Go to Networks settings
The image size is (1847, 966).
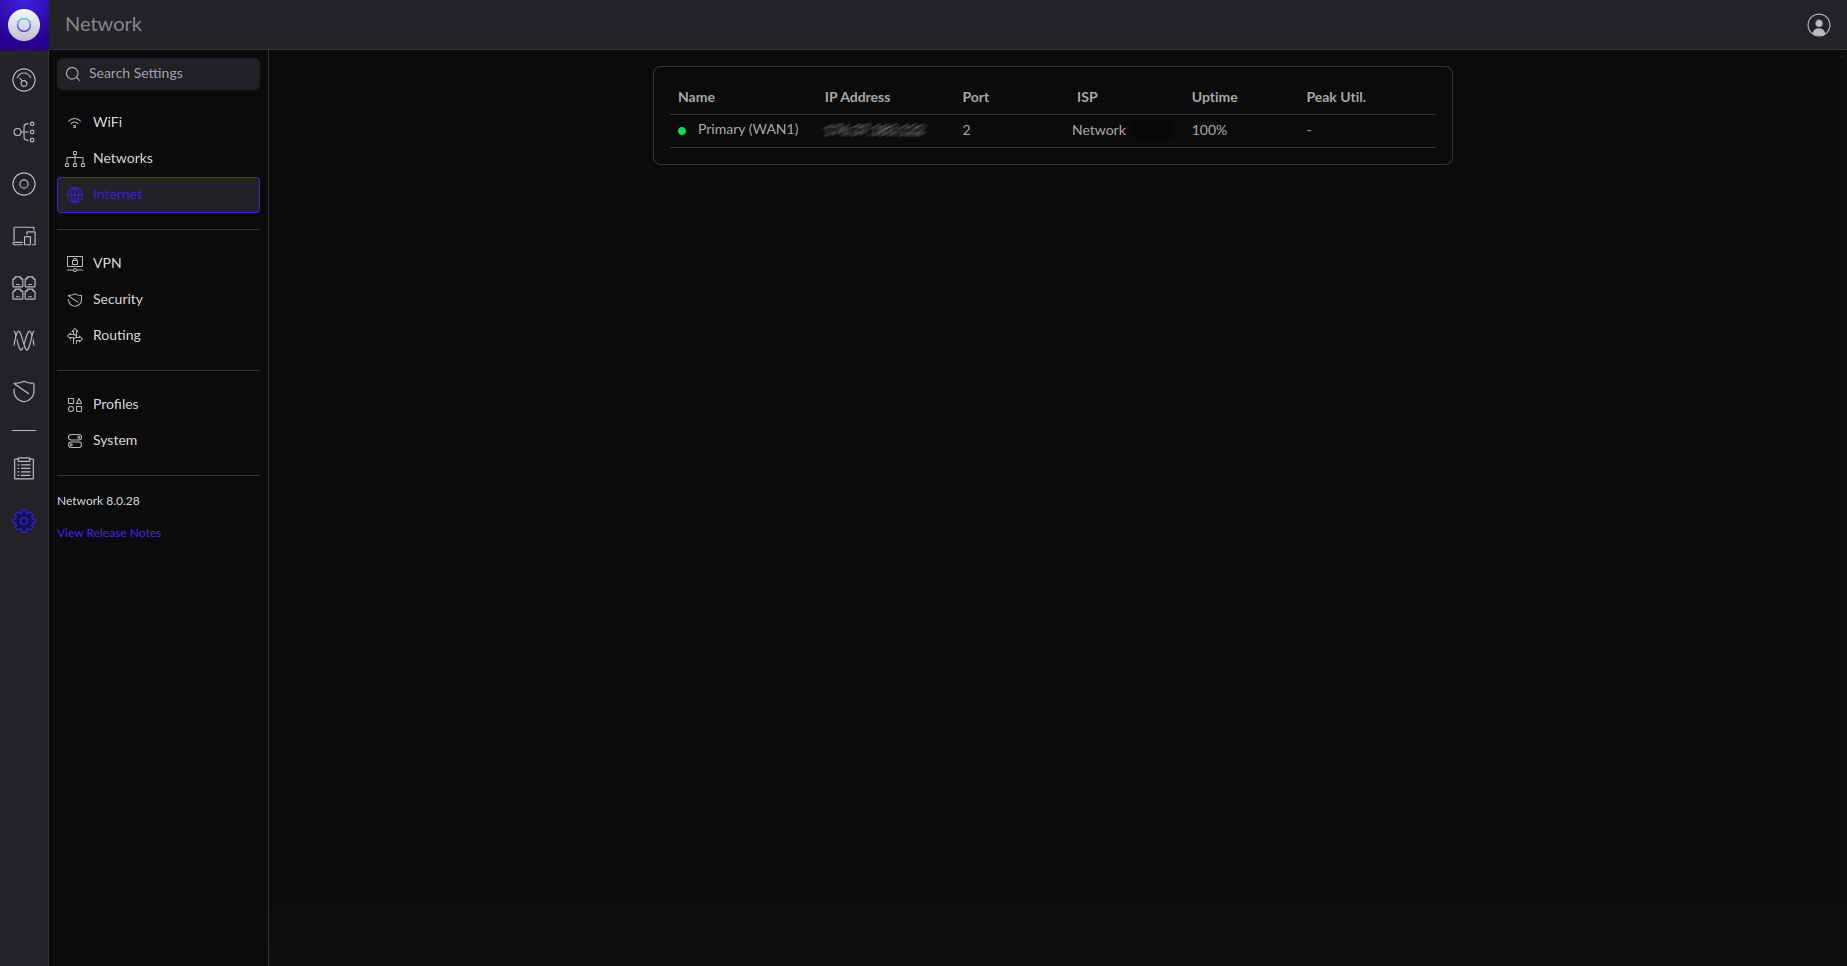click(122, 158)
